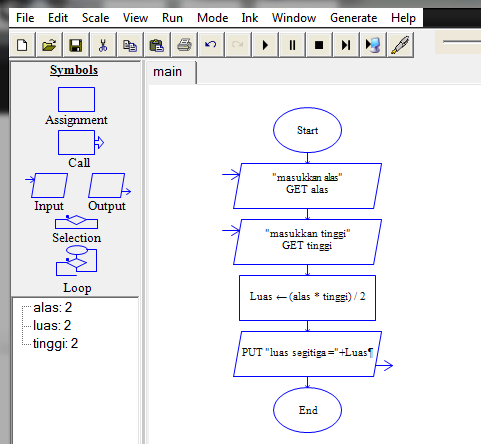Pause the flowchart execution
Screen dimensions: 481x444
point(292,45)
